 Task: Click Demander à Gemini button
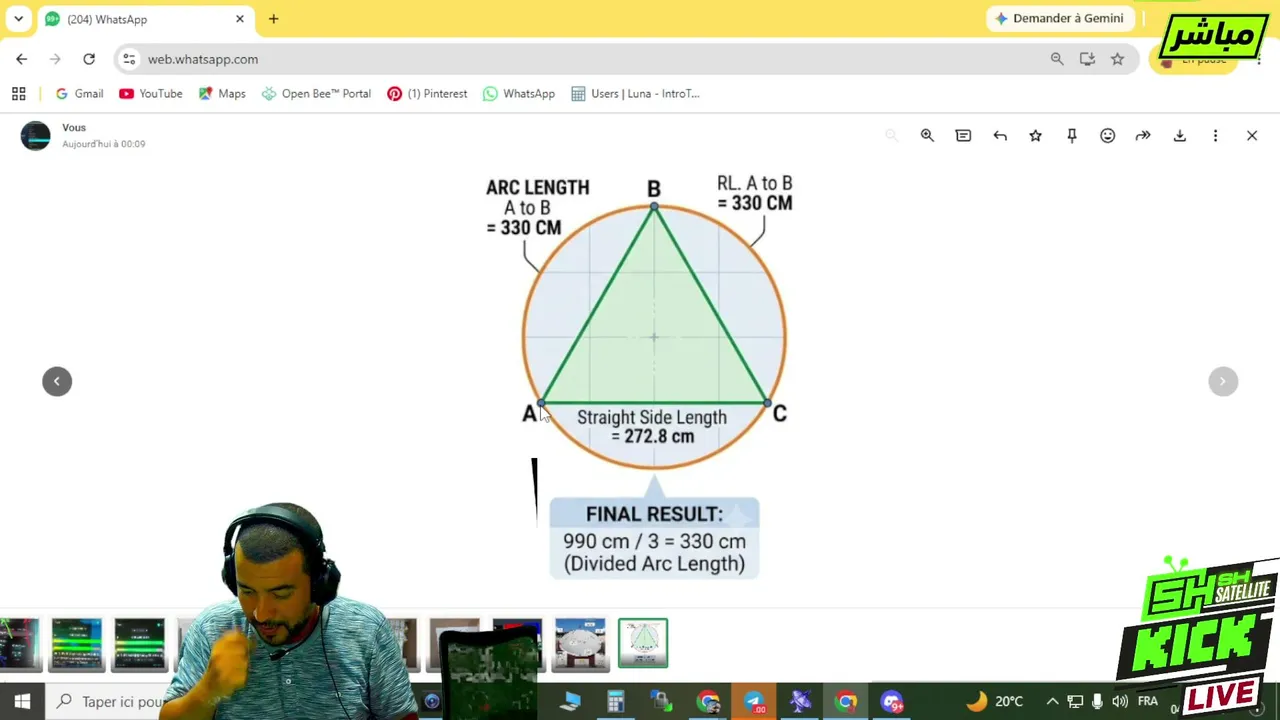(1059, 19)
